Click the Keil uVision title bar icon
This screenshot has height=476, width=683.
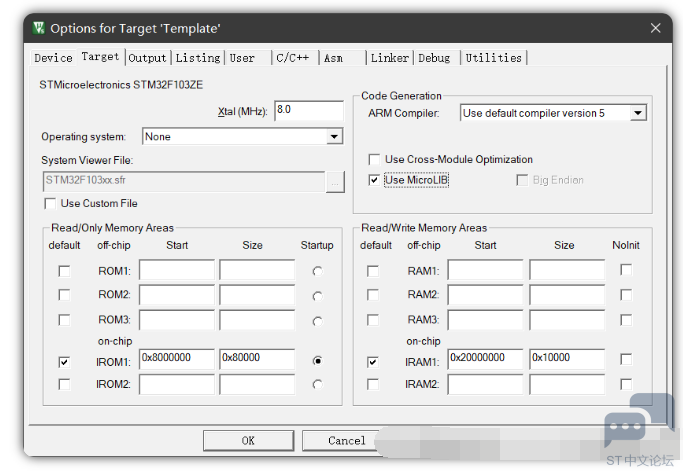(x=38, y=28)
